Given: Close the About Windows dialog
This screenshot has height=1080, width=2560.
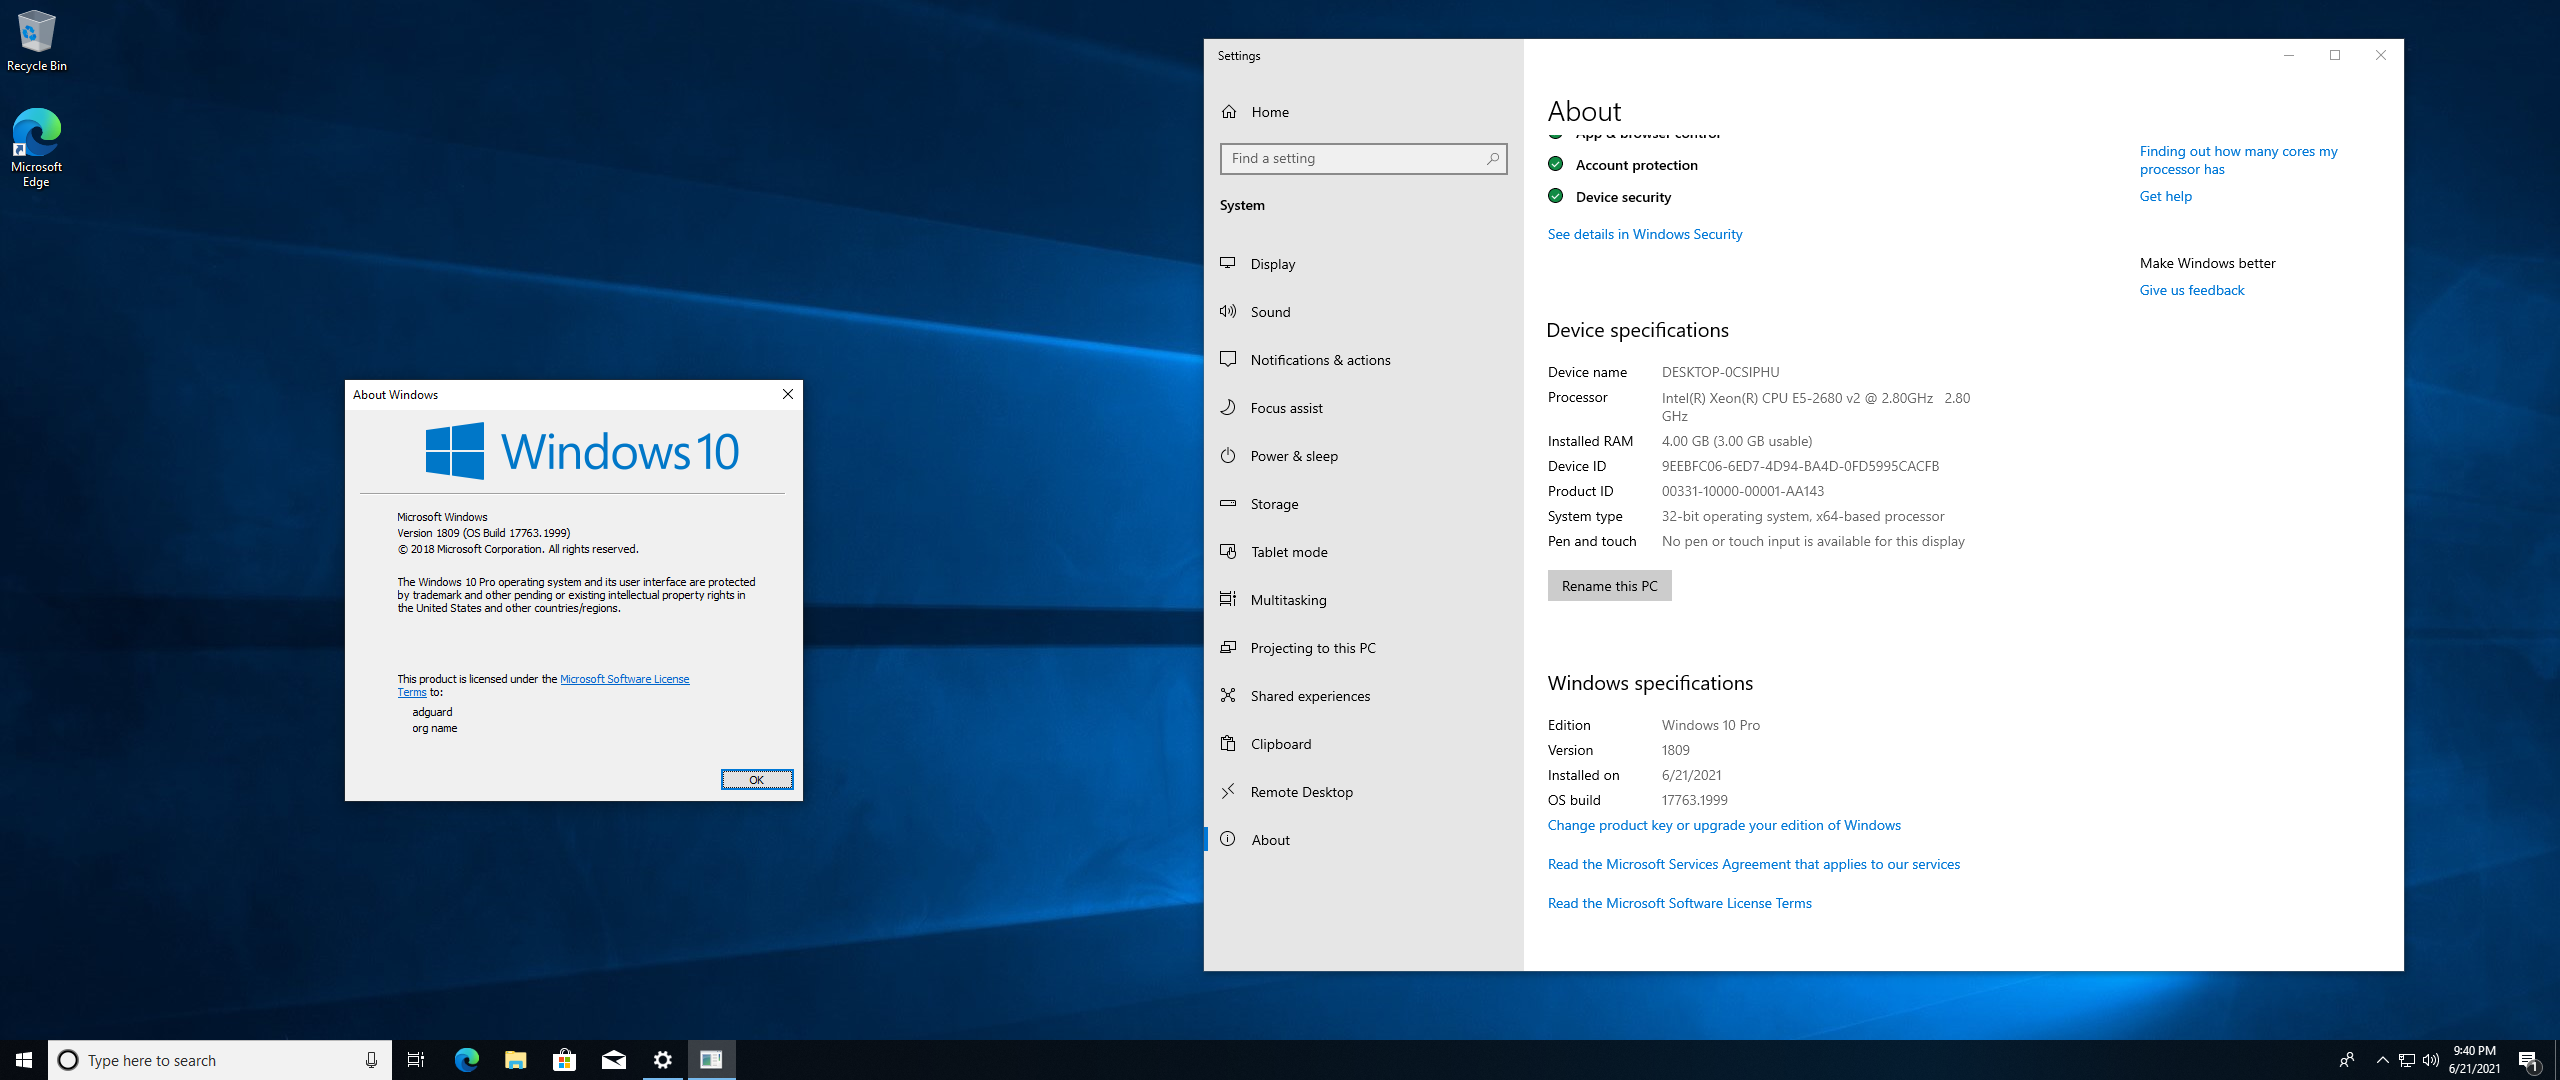Looking at the screenshot, I should pyautogui.click(x=788, y=394).
